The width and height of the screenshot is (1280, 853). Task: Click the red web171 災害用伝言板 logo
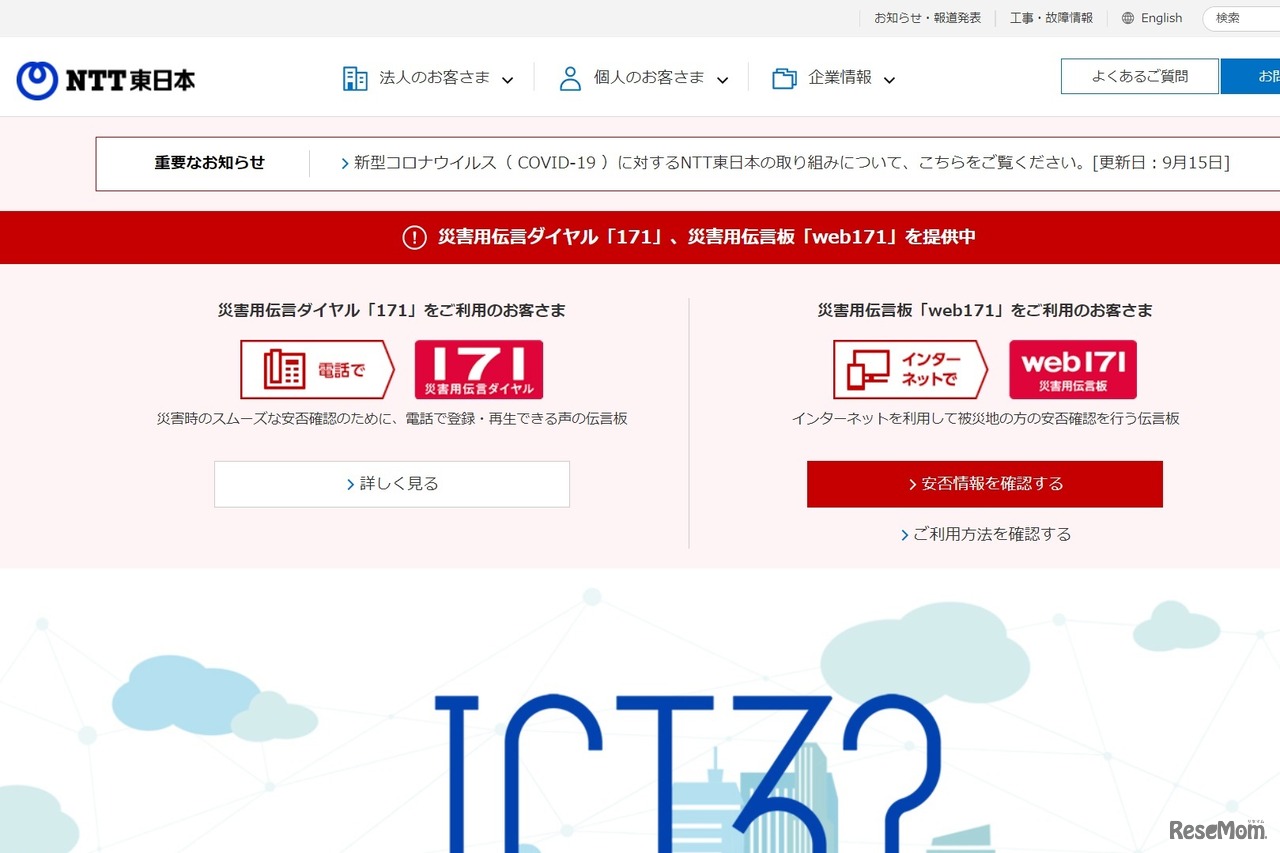pyautogui.click(x=1073, y=370)
